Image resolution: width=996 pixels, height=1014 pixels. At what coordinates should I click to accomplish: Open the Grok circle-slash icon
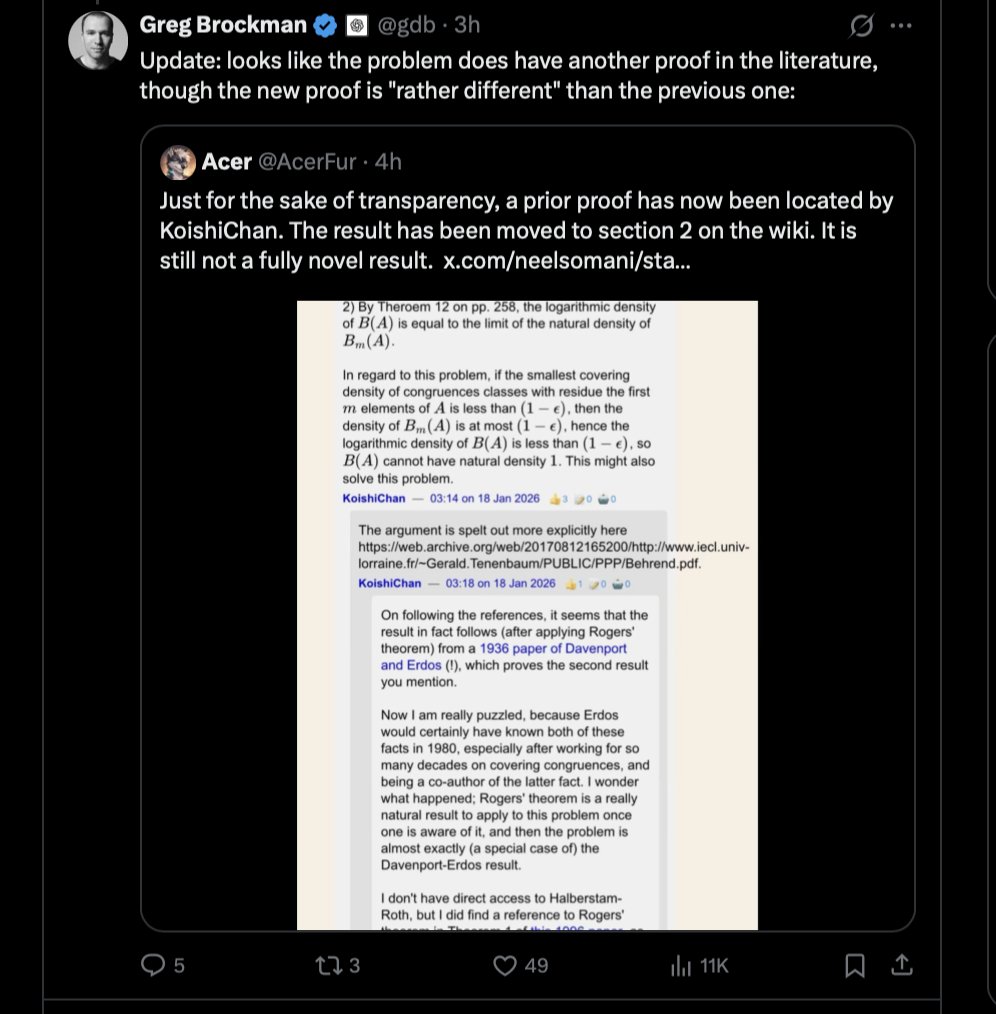(x=861, y=26)
